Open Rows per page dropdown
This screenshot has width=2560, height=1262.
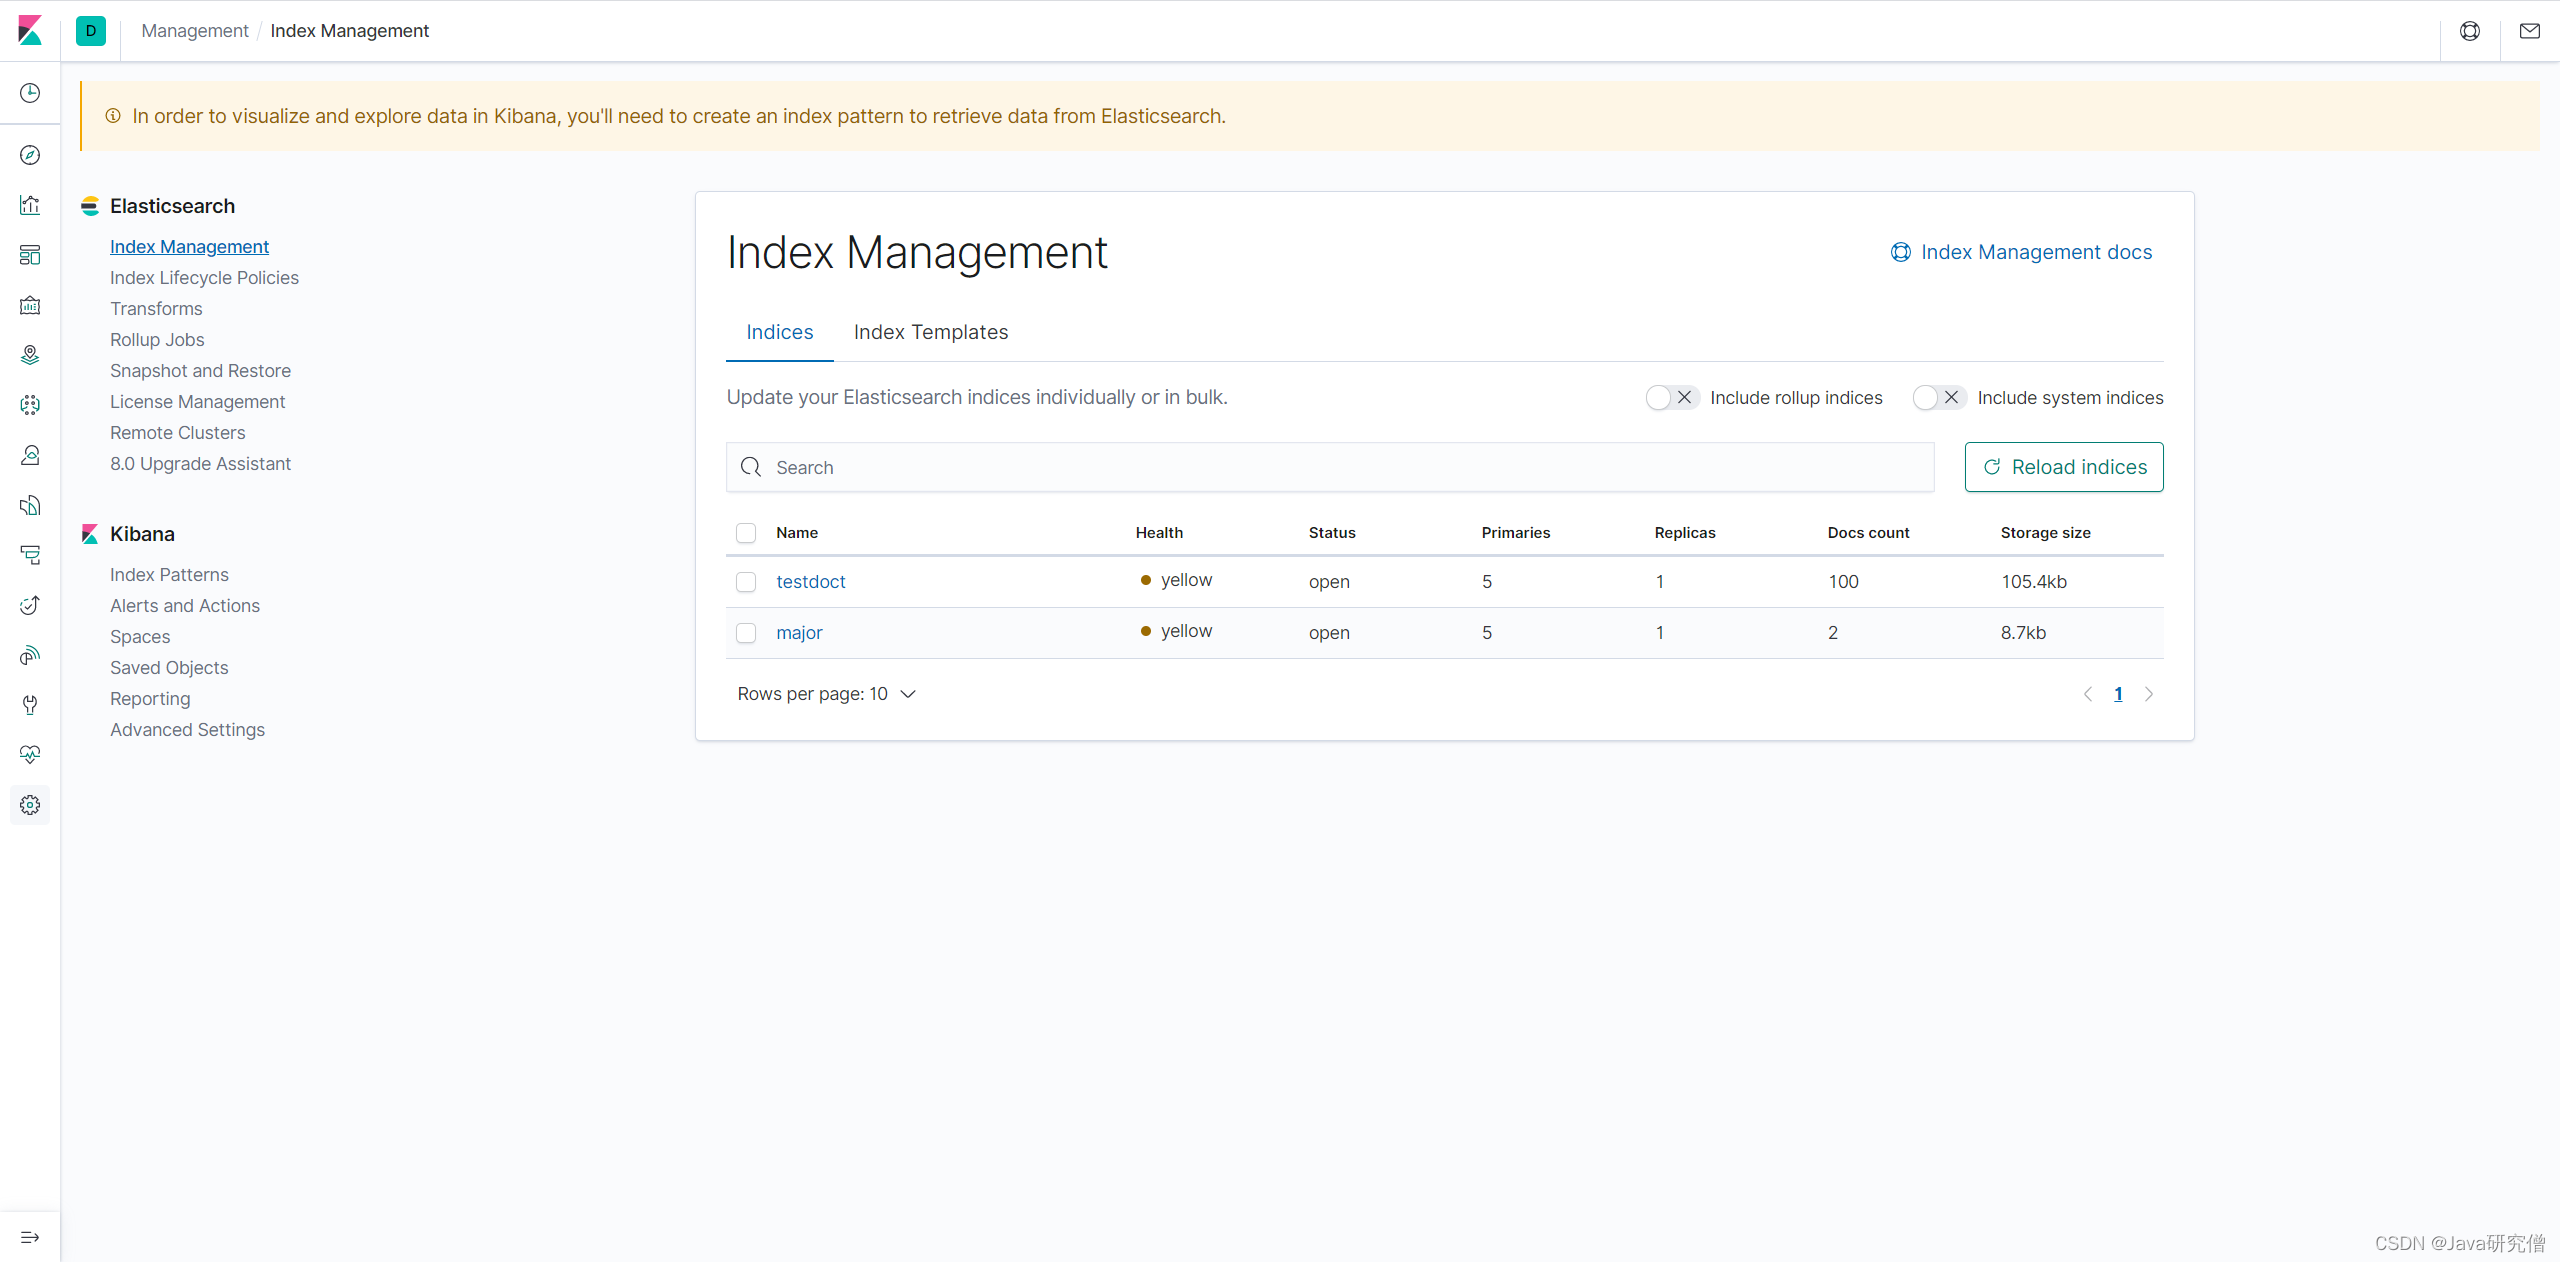(x=826, y=694)
